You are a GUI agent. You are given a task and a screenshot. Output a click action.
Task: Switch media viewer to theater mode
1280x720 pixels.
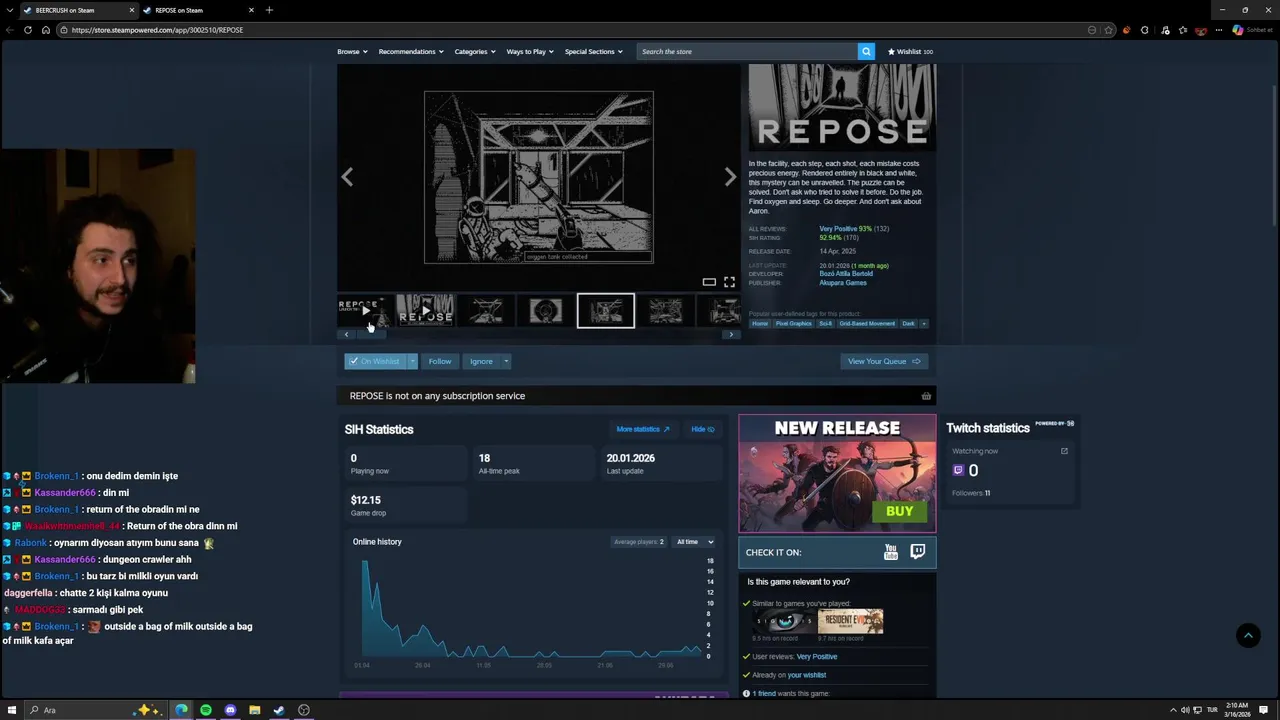click(x=709, y=282)
